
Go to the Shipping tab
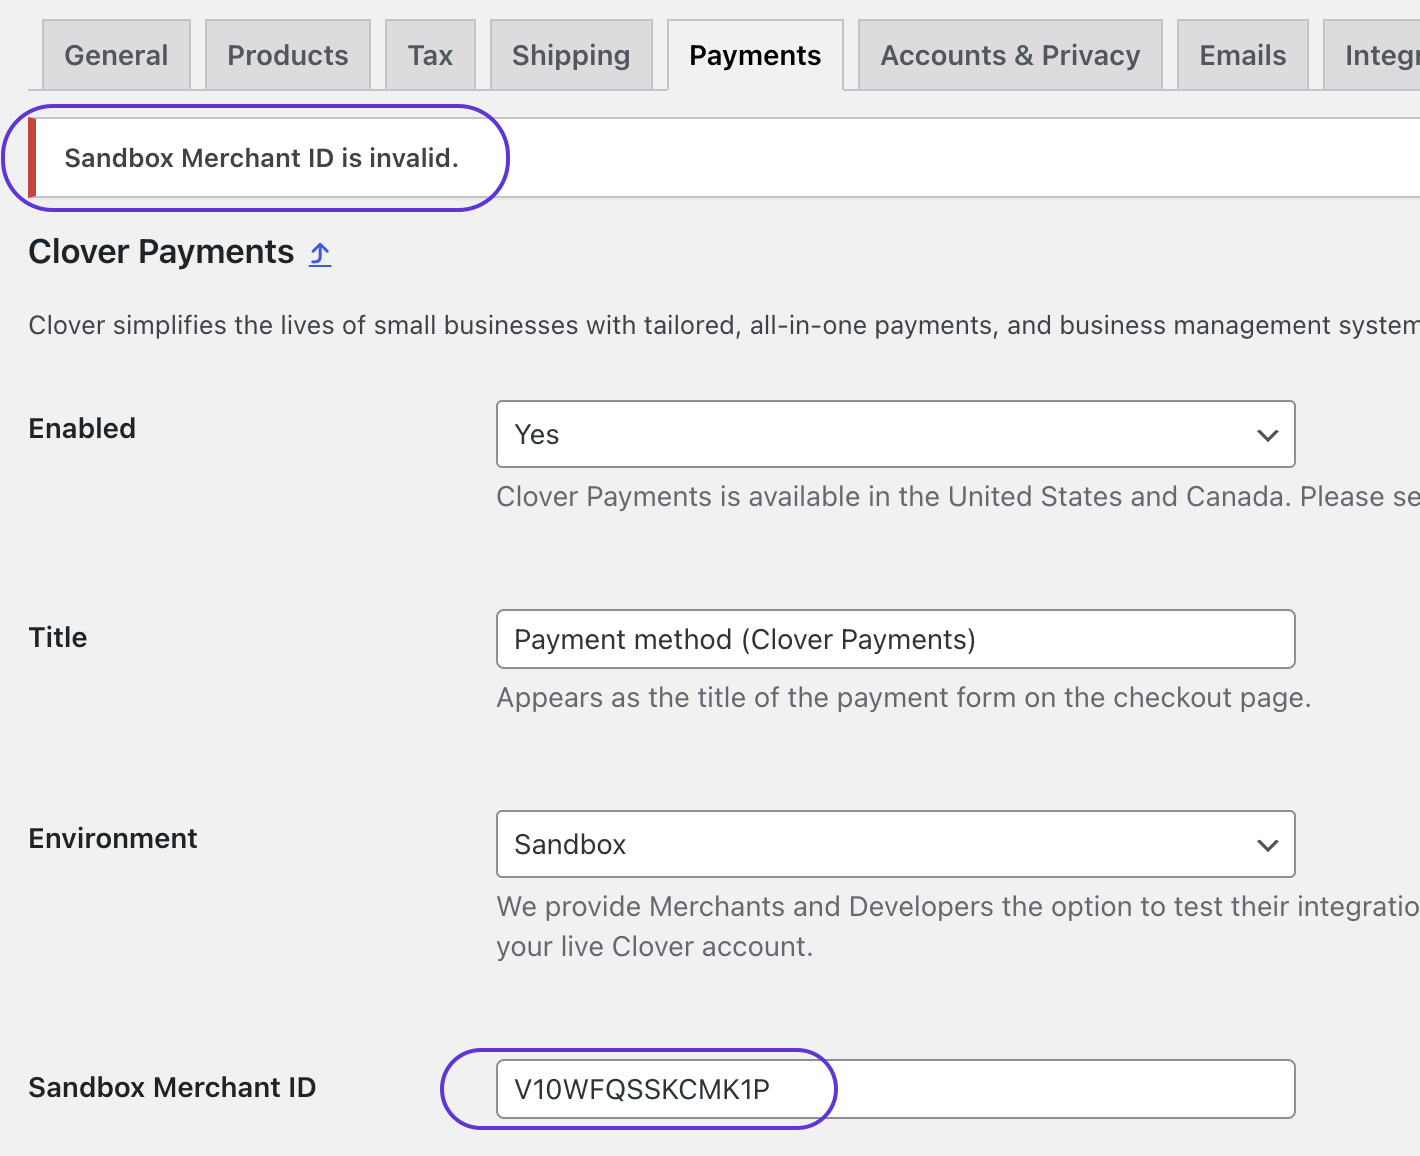tap(571, 55)
